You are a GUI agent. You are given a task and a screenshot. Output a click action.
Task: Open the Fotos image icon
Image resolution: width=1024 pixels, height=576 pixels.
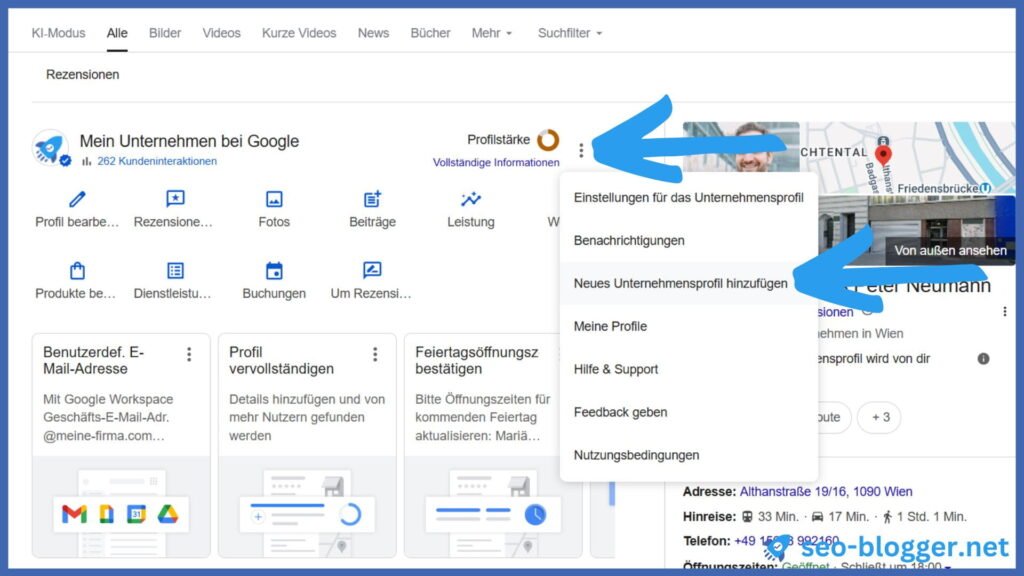coord(274,199)
